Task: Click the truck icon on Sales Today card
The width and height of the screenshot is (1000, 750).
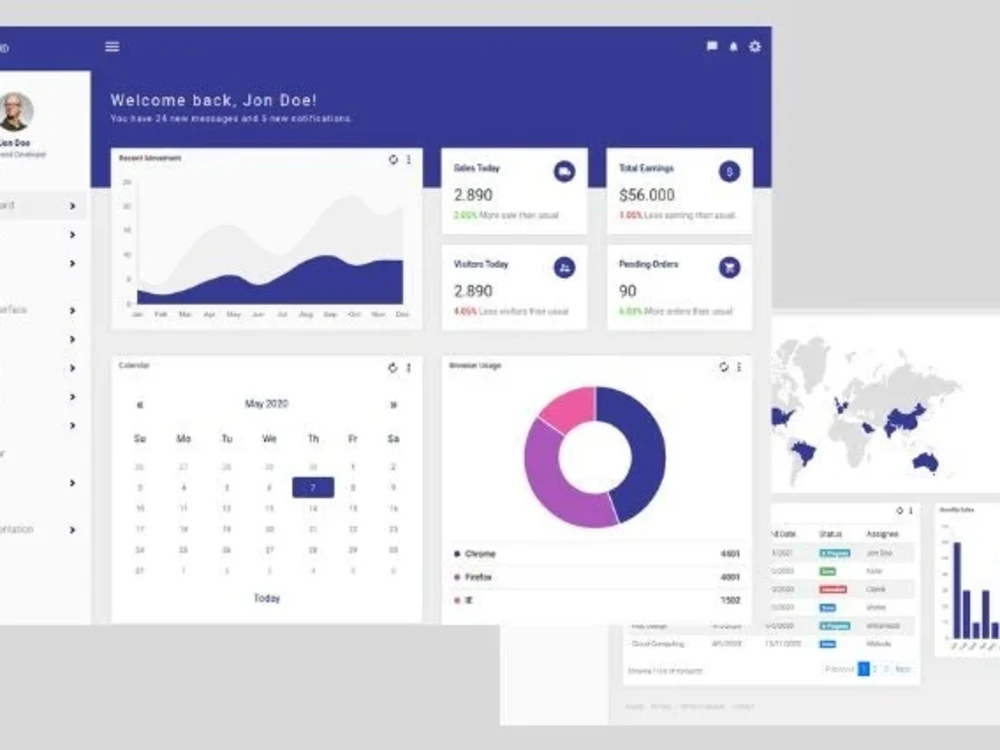Action: tap(564, 172)
